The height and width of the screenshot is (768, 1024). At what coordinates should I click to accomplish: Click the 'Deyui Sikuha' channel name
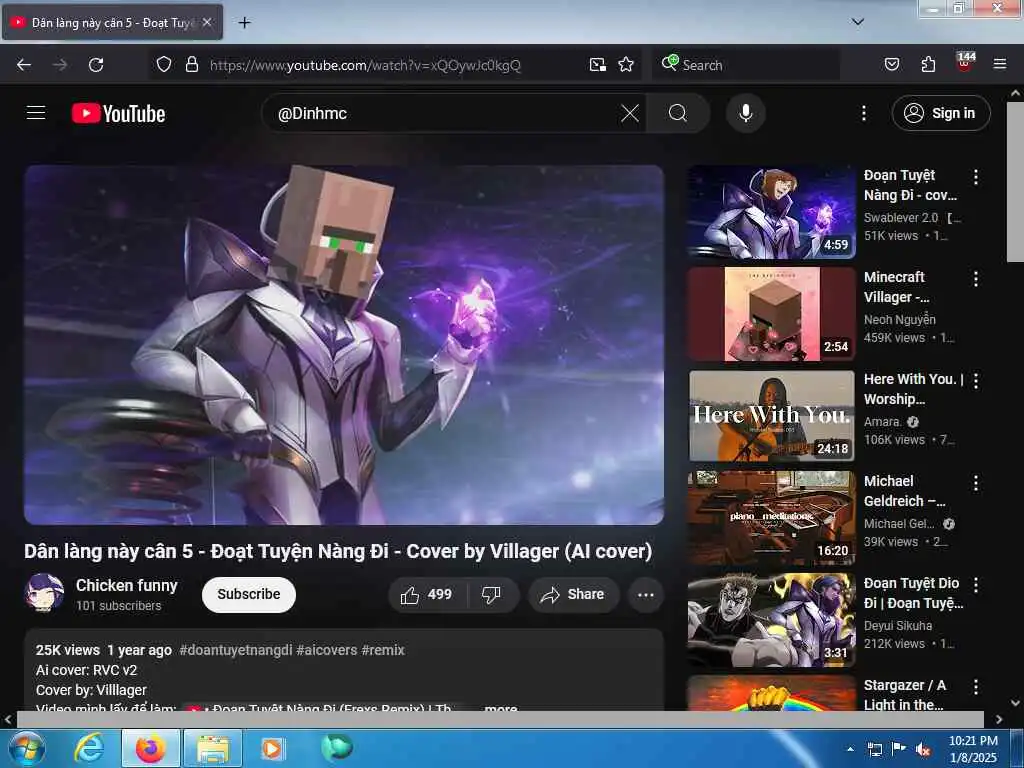click(898, 626)
